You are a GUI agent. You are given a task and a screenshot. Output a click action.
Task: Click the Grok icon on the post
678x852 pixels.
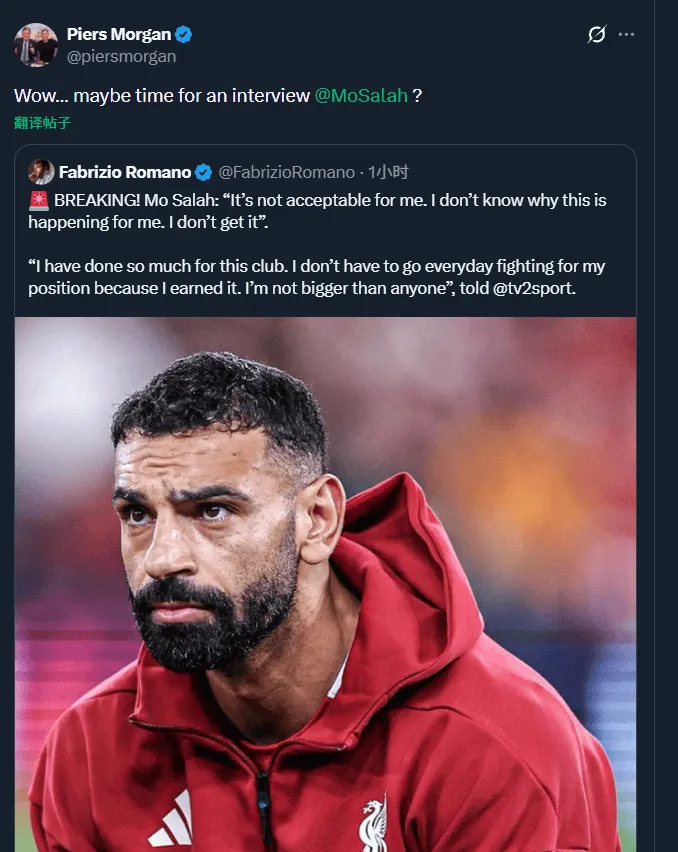click(596, 35)
